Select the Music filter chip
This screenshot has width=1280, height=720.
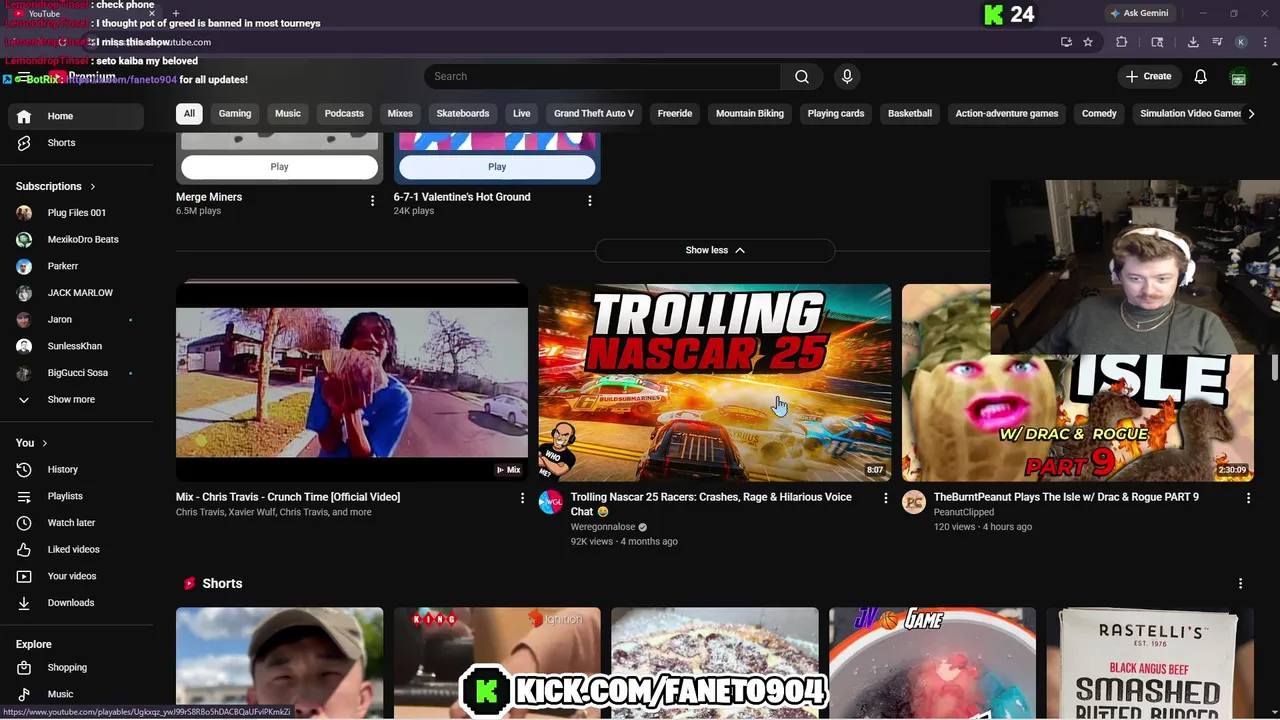[288, 114]
